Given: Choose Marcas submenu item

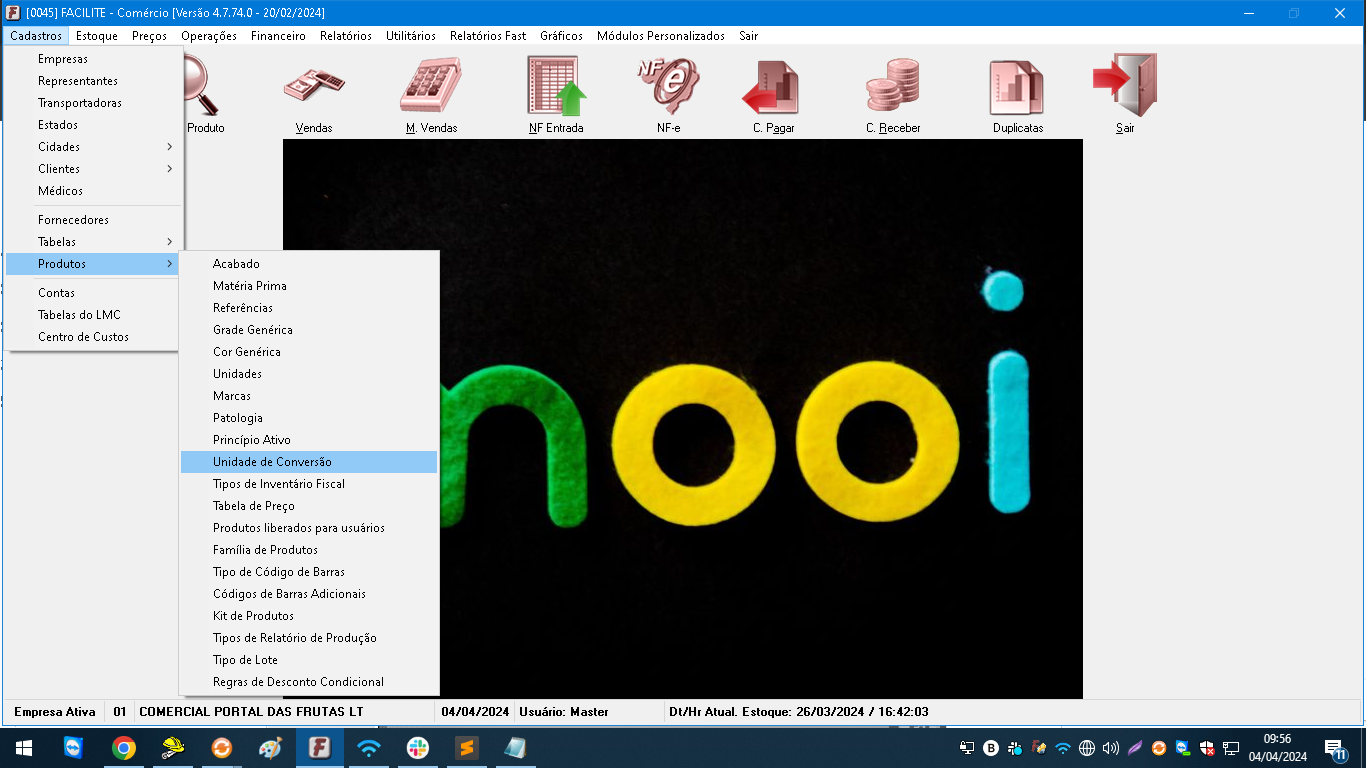Looking at the screenshot, I should (x=309, y=396).
